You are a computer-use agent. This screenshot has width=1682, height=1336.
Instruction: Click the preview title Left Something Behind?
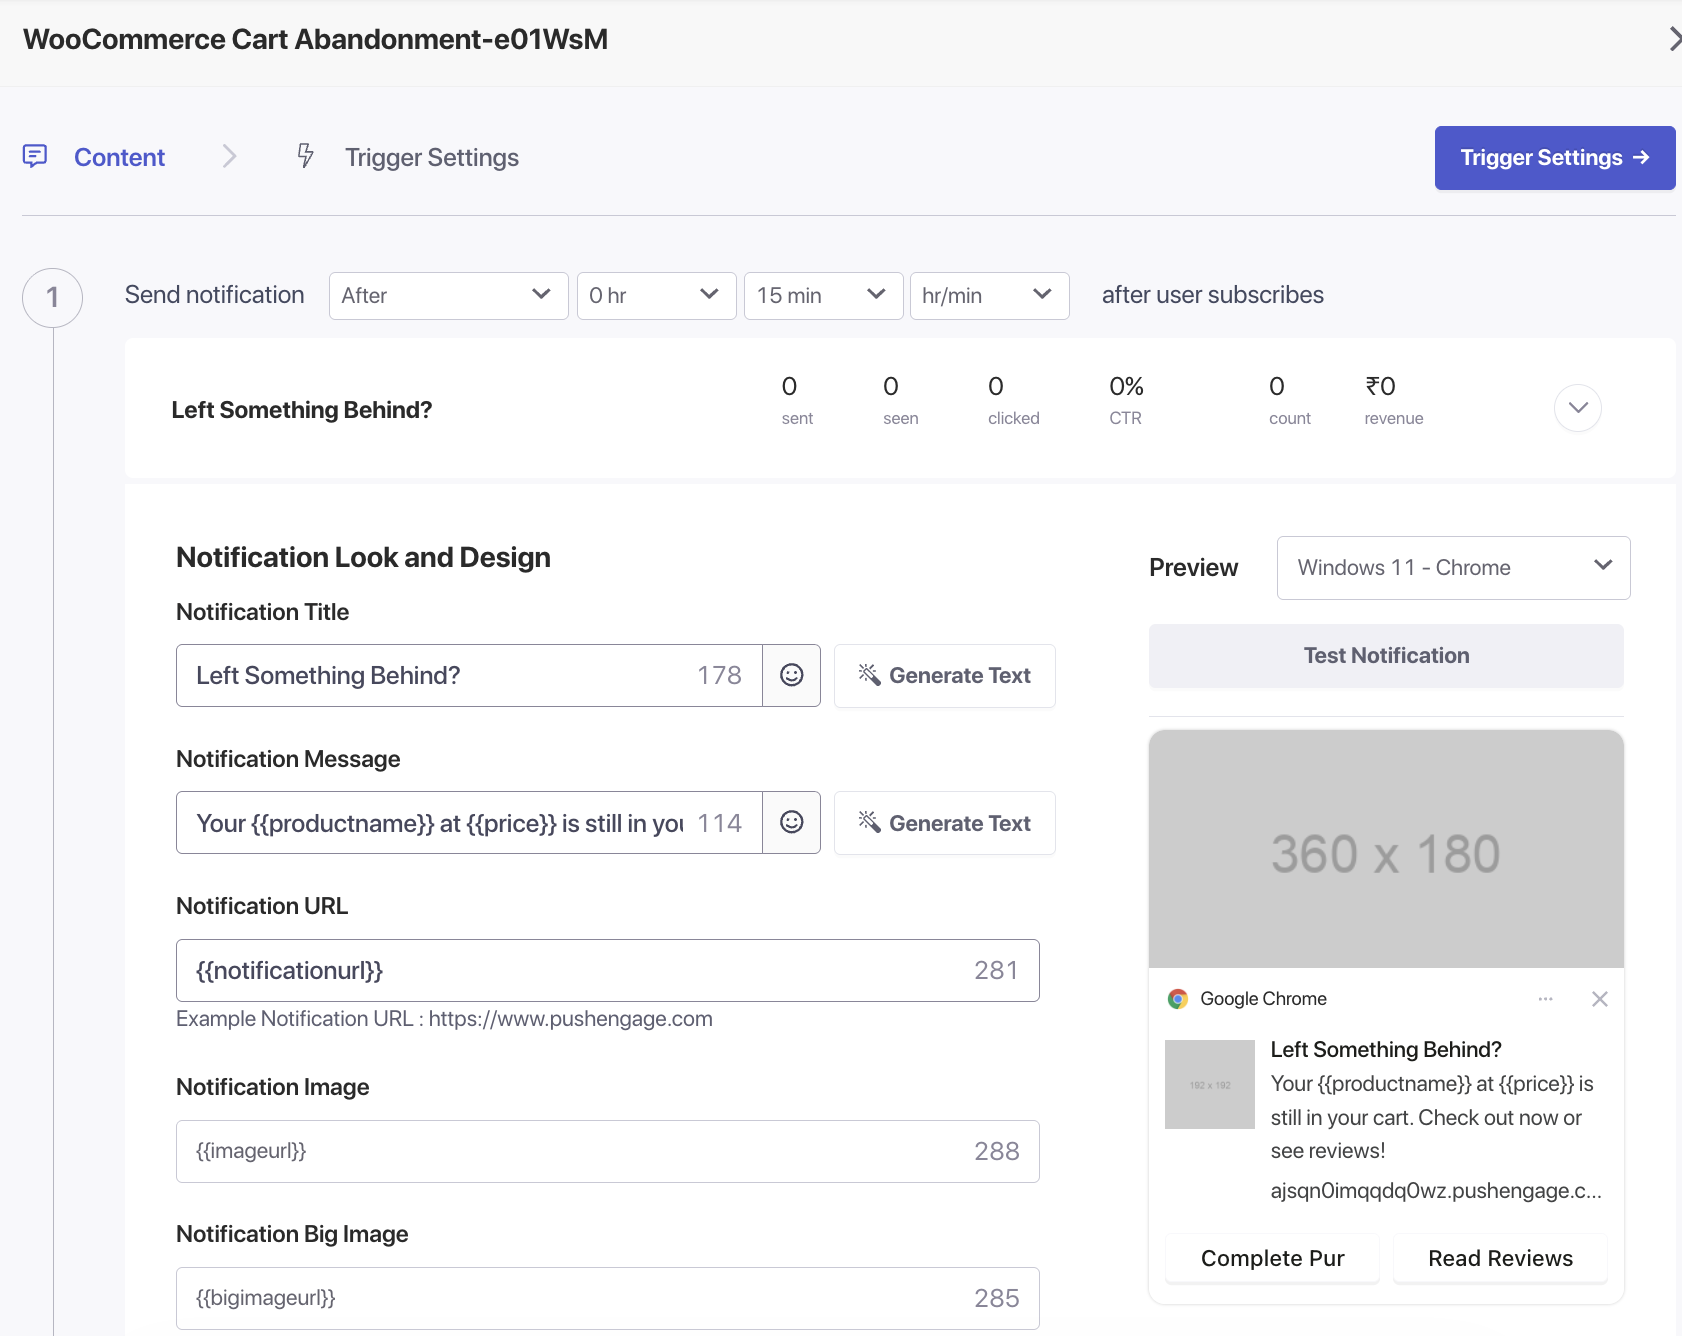pyautogui.click(x=1385, y=1049)
